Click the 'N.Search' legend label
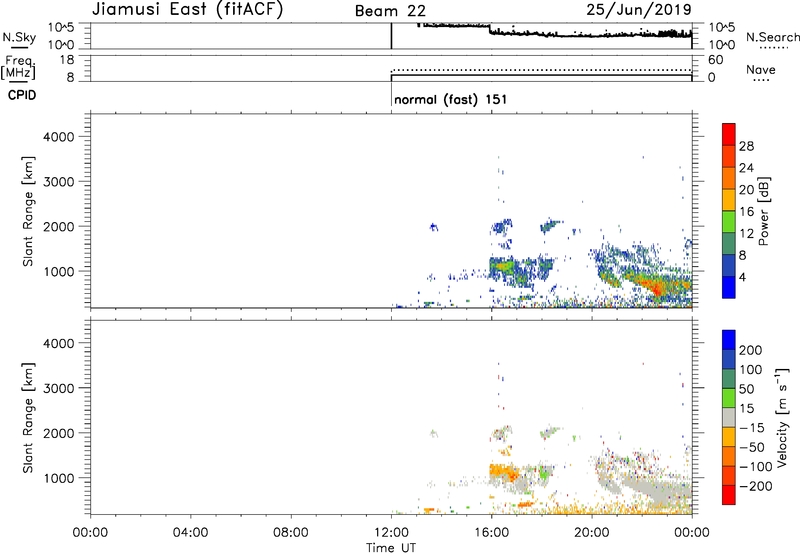Image resolution: width=800 pixels, height=554 pixels. click(x=772, y=37)
